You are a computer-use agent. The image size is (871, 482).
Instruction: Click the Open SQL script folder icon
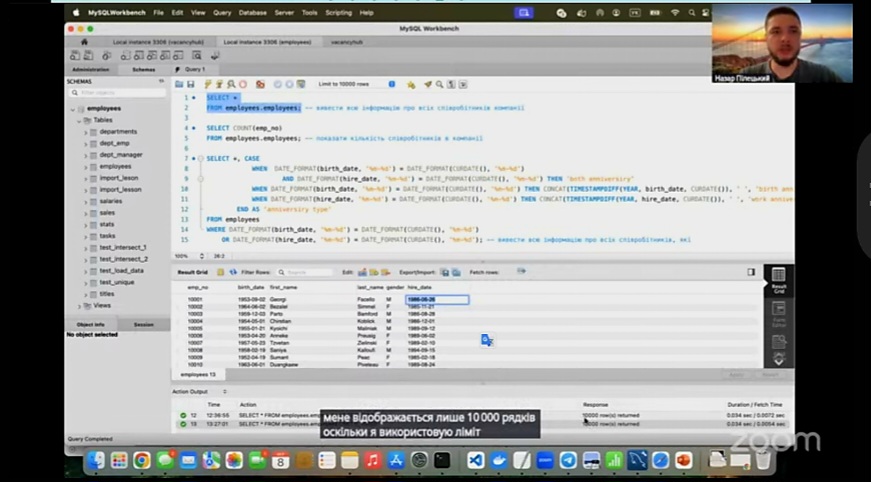[x=179, y=84]
